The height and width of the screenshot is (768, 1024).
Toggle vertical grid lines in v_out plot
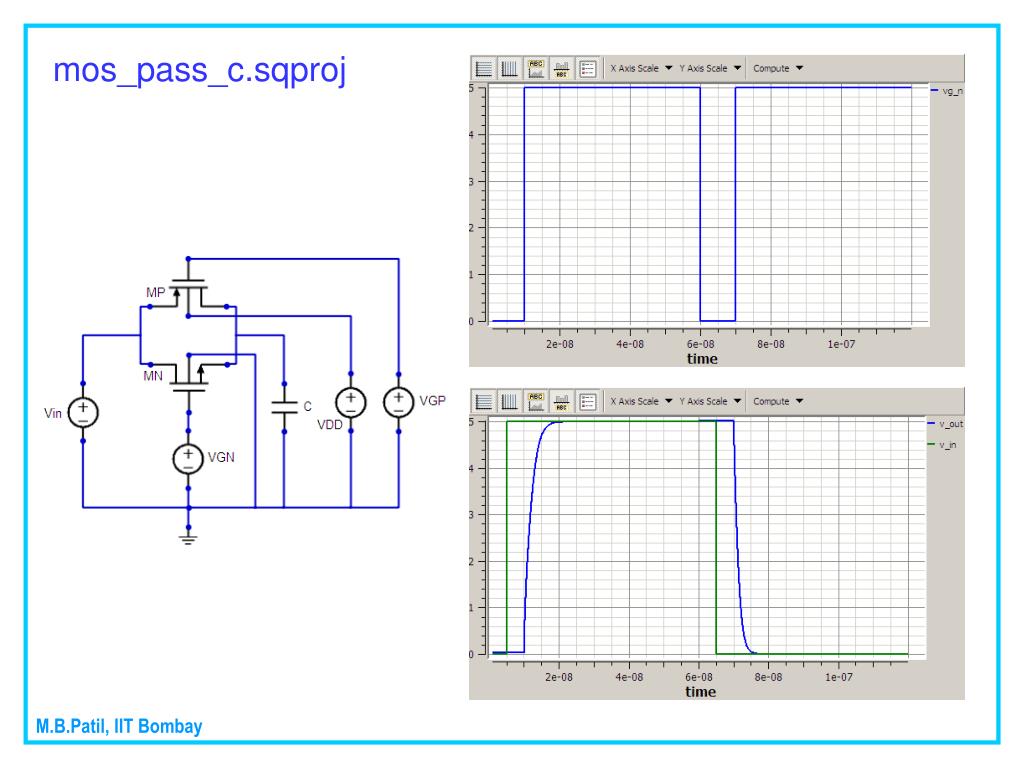[509, 402]
